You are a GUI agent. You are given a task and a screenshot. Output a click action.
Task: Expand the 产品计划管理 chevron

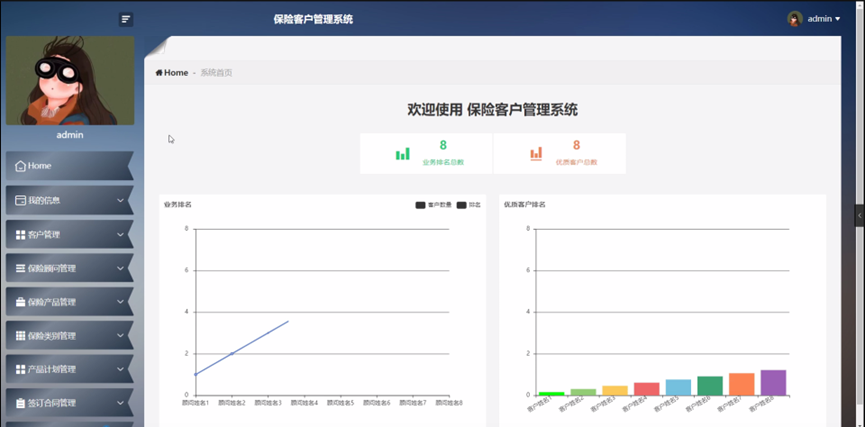(x=120, y=369)
